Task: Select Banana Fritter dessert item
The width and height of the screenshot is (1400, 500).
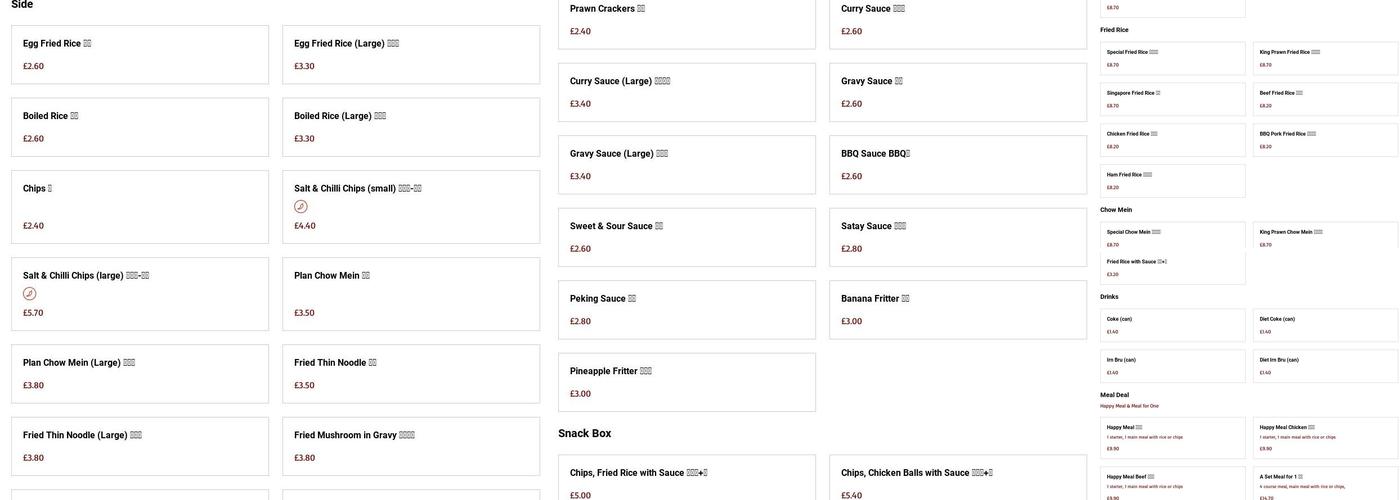Action: (957, 309)
